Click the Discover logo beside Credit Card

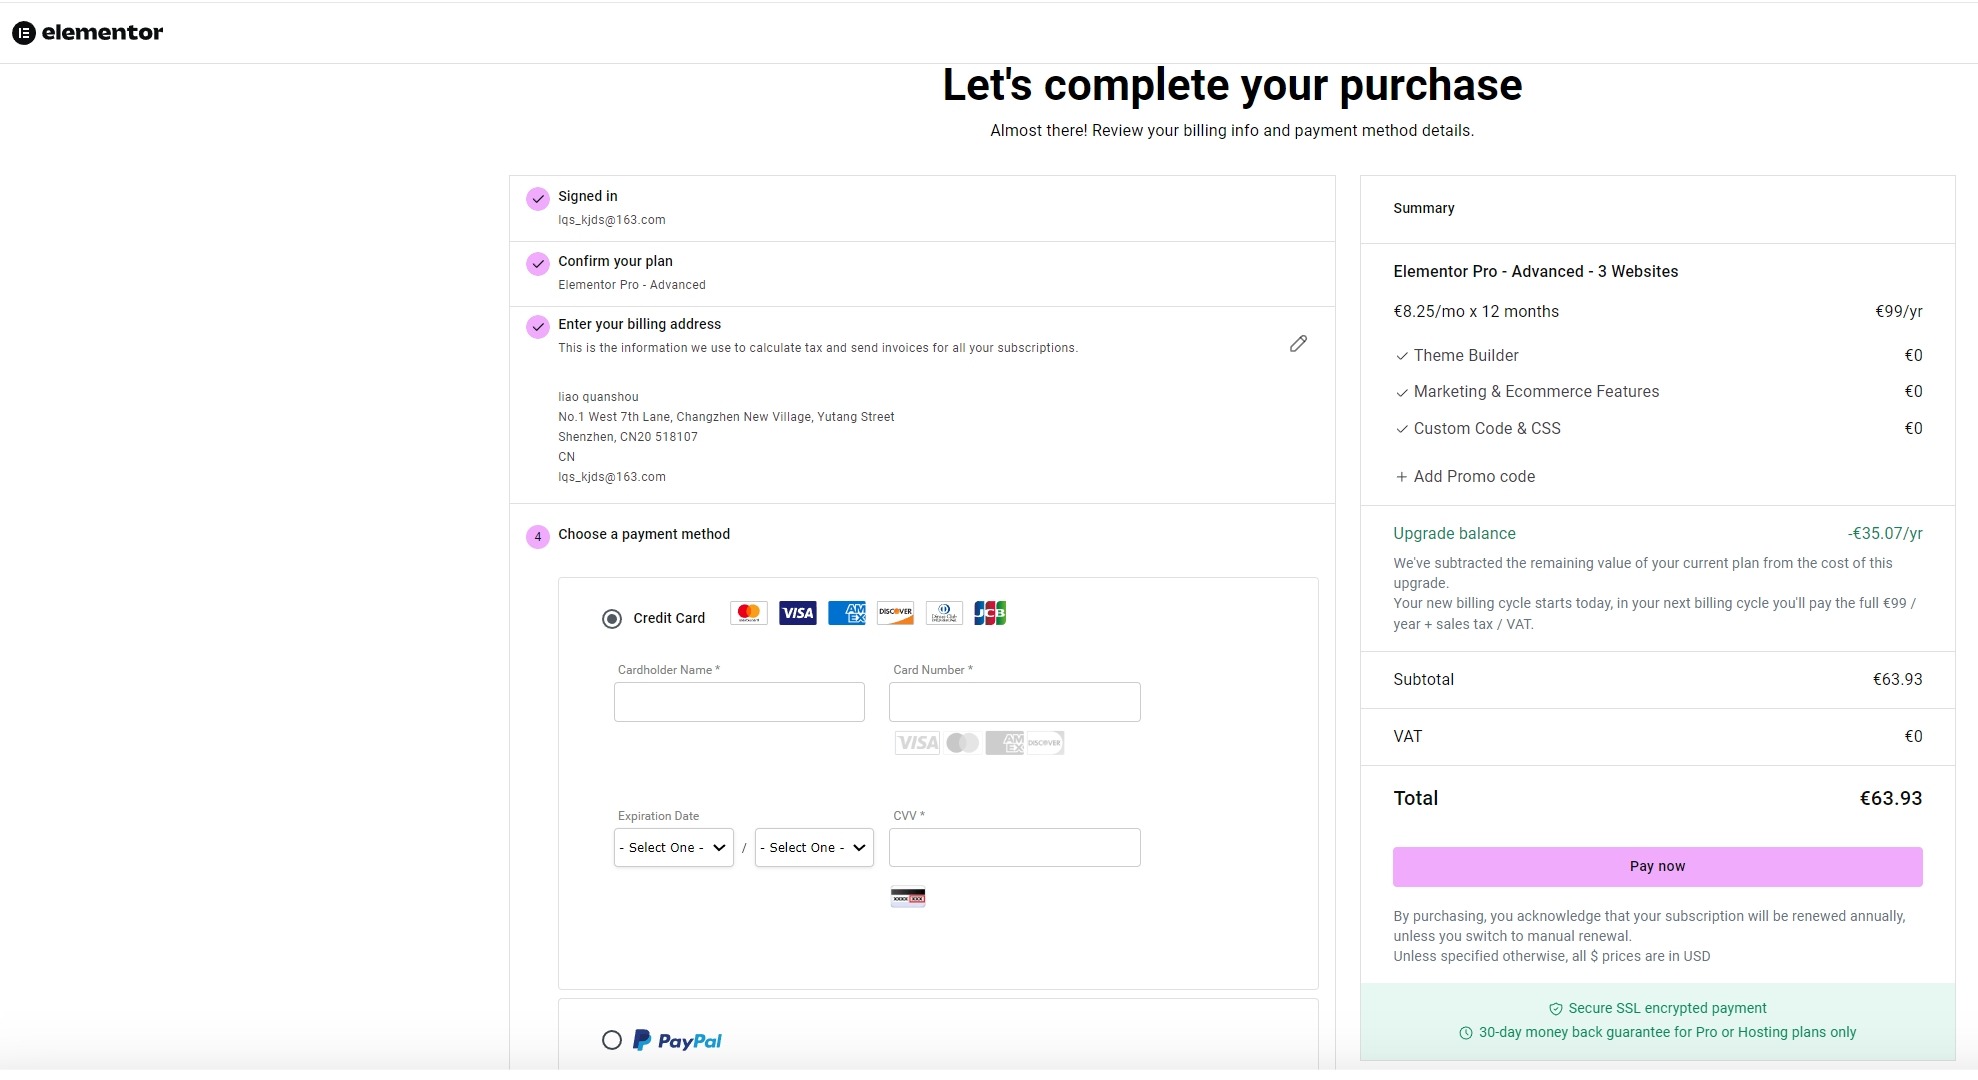pyautogui.click(x=895, y=613)
